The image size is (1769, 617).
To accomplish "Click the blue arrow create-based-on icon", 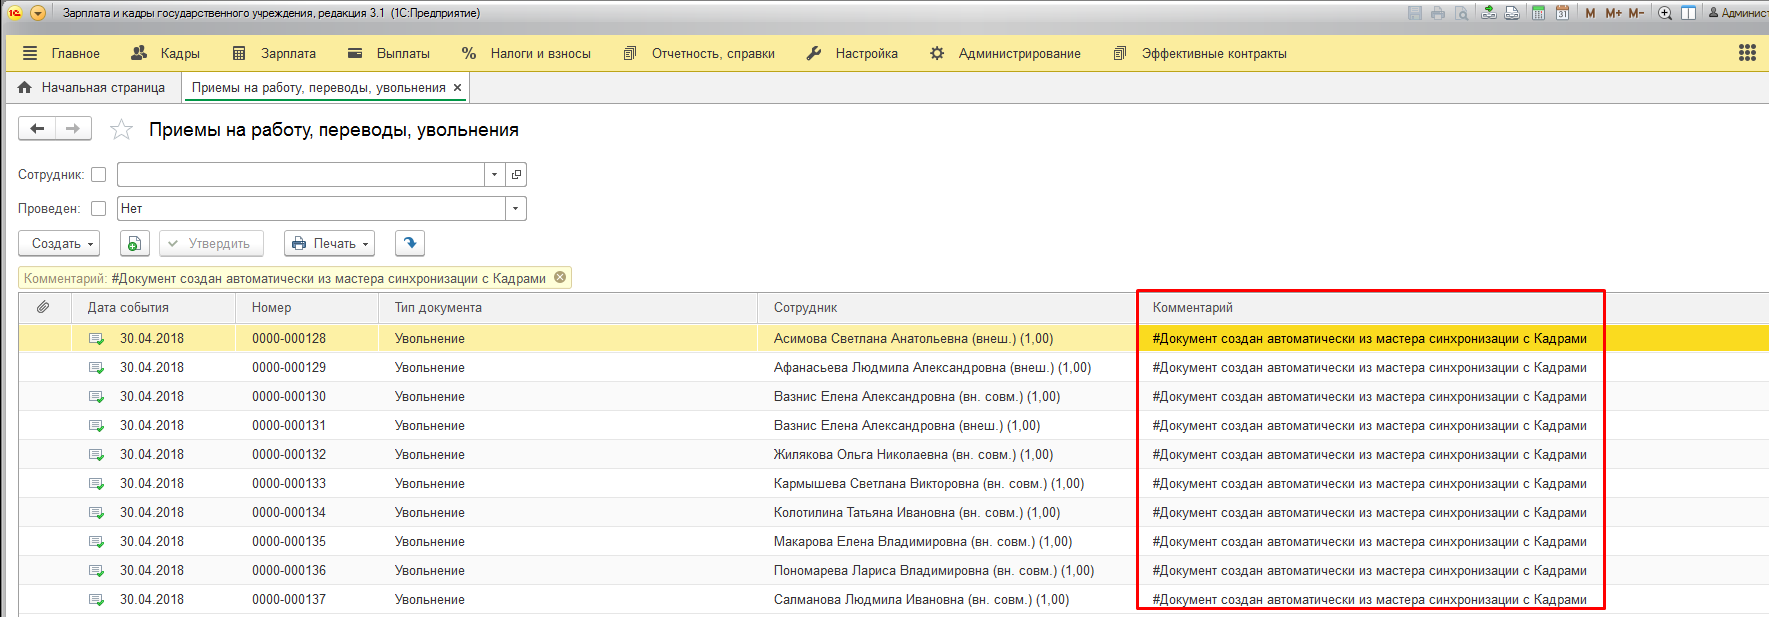I will tap(410, 243).
